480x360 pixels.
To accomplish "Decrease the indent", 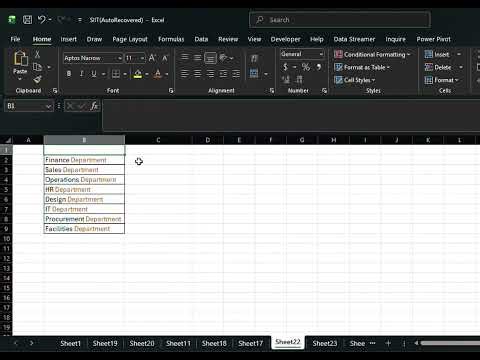I will pos(223,74).
